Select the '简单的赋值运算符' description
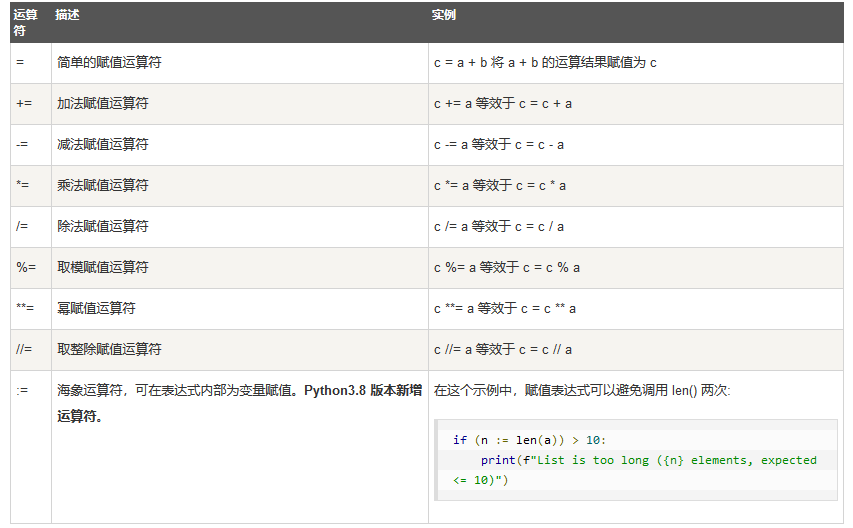Viewport: 853px width, 528px height. [109, 63]
